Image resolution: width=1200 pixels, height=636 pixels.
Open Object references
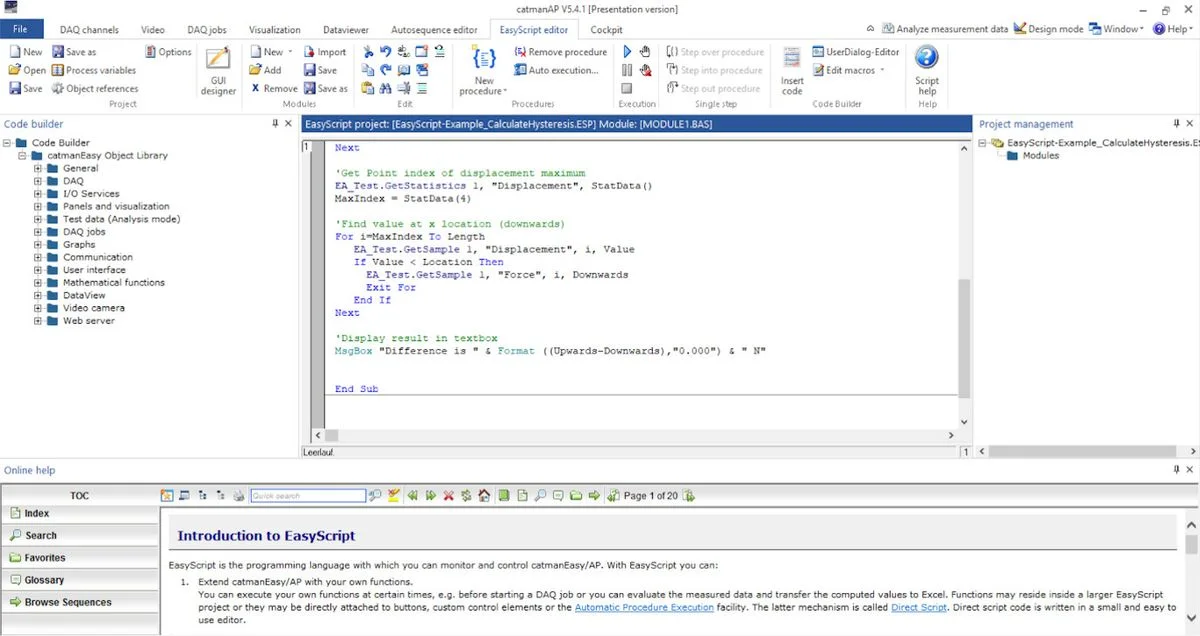point(94,88)
